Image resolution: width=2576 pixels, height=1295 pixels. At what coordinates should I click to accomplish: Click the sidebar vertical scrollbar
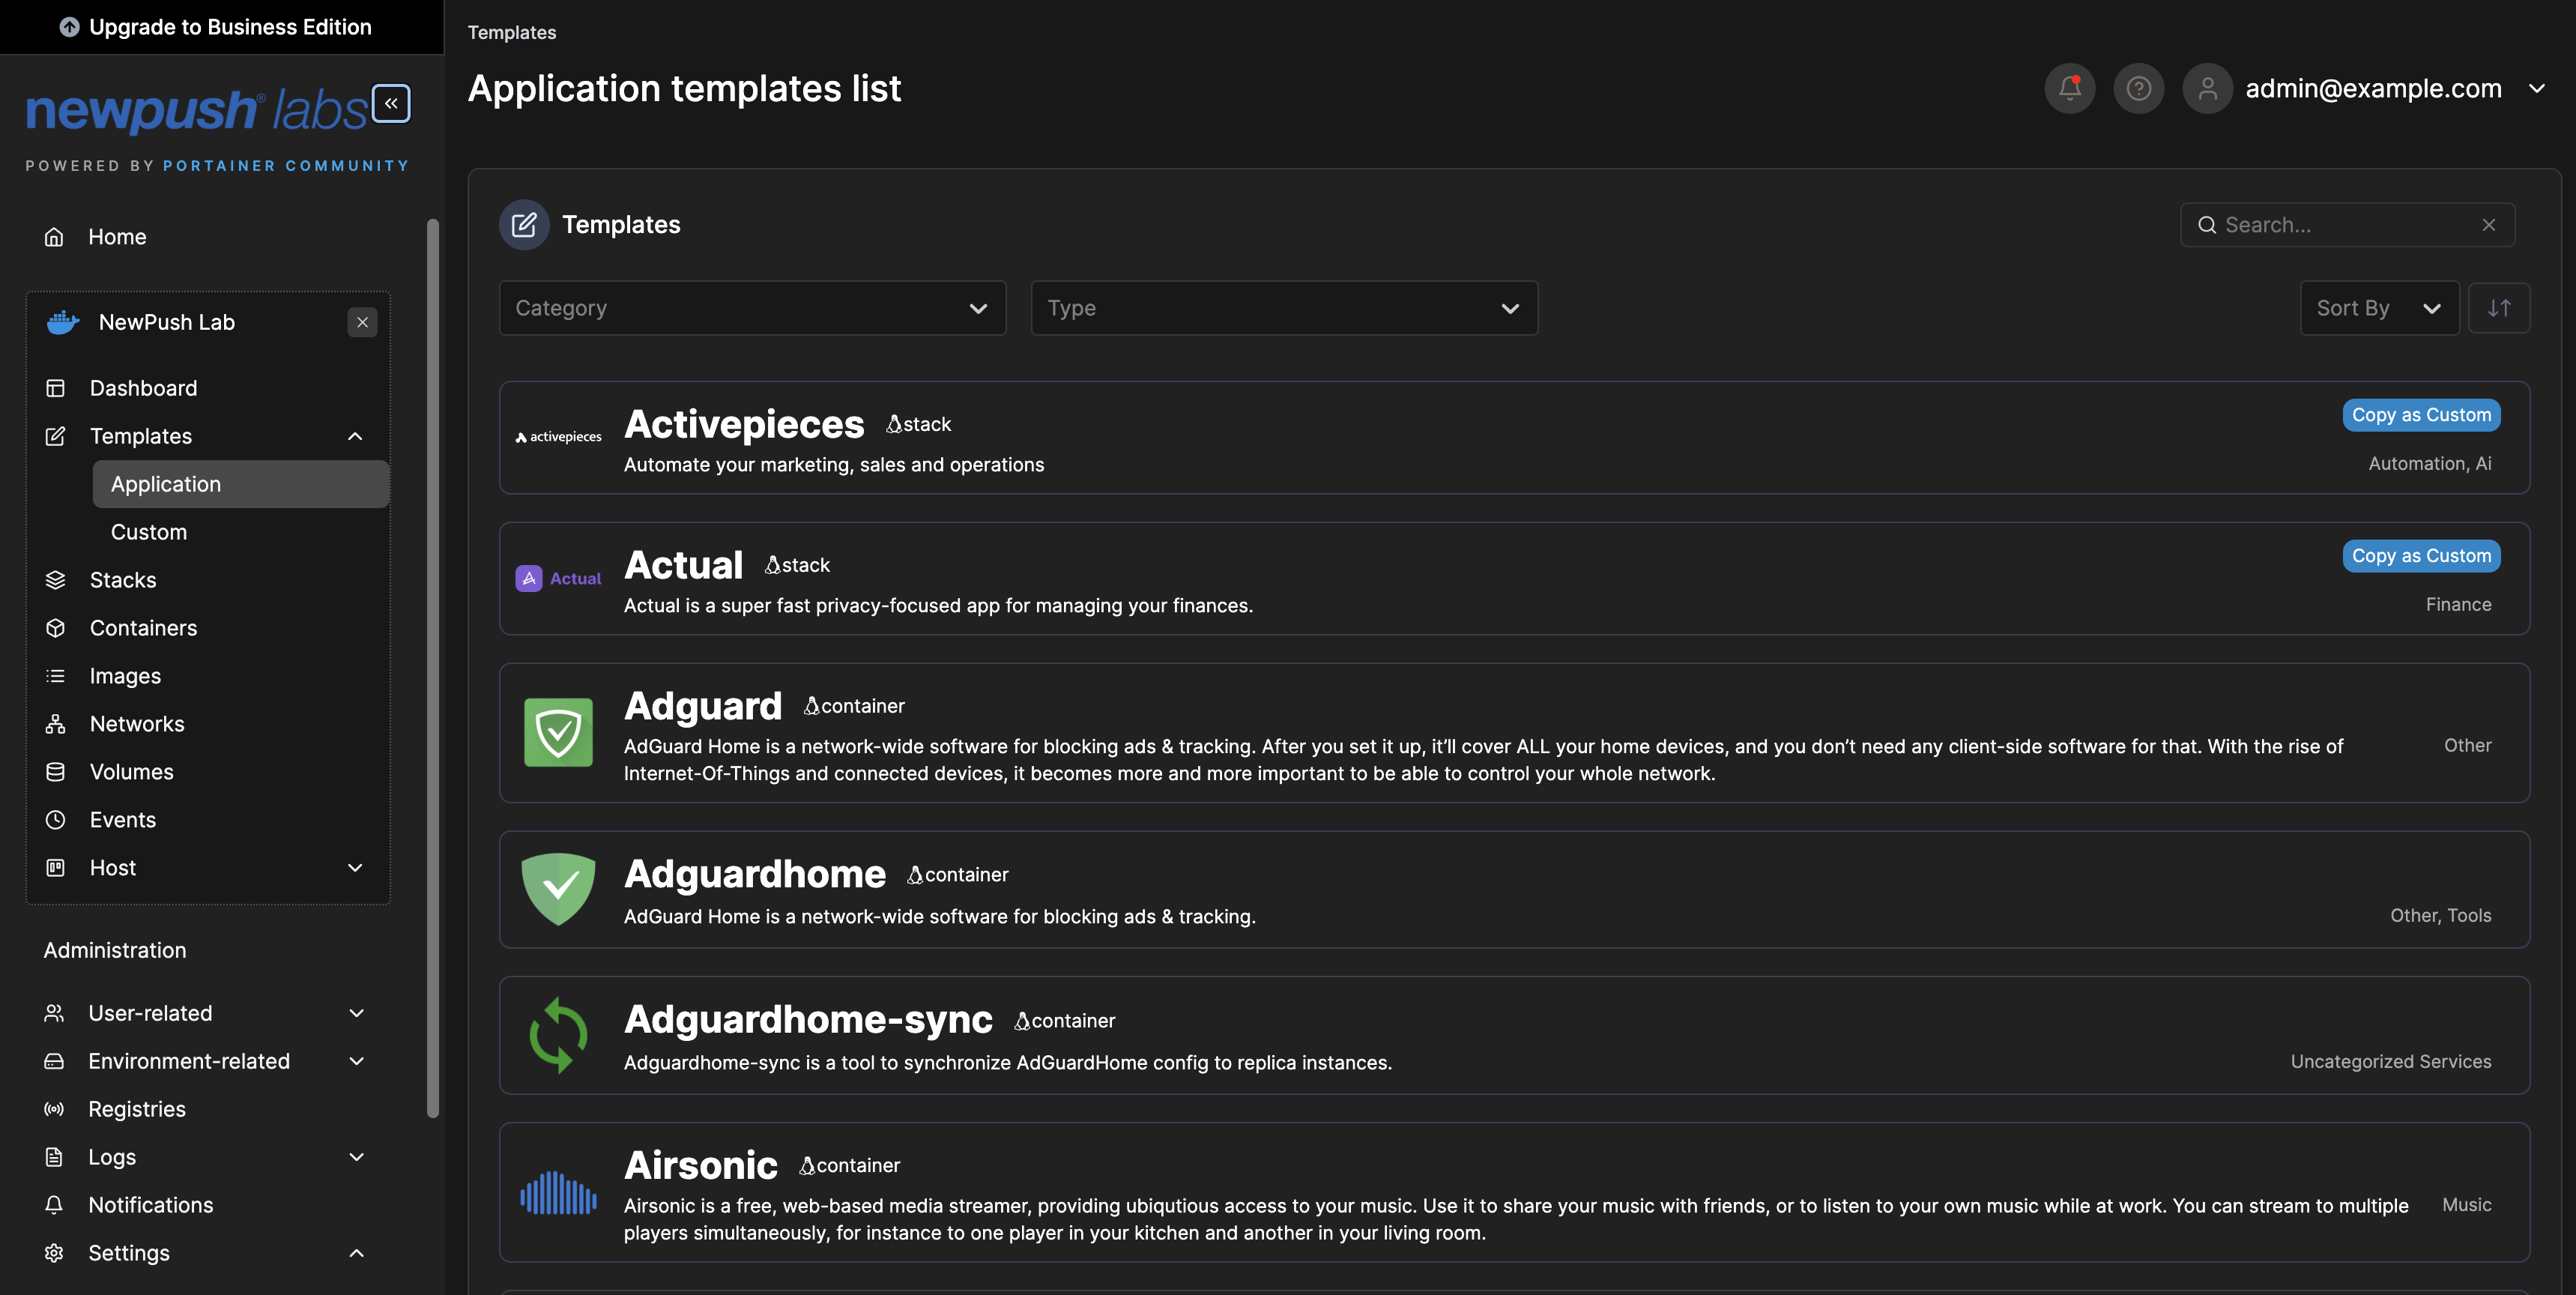pyautogui.click(x=433, y=668)
